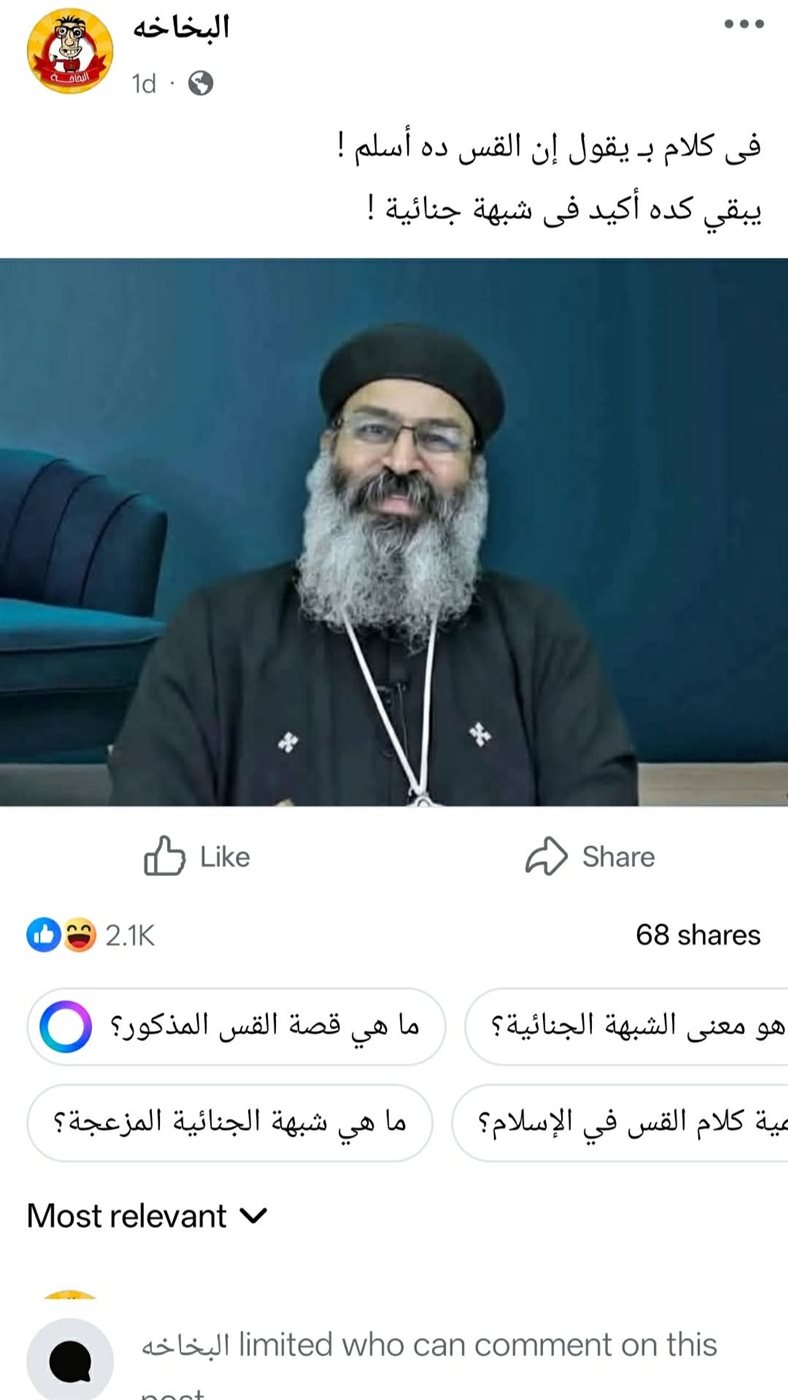The height and width of the screenshot is (1400, 788).
Task: Tap the chevron next to Most relevant
Action: 255,1216
